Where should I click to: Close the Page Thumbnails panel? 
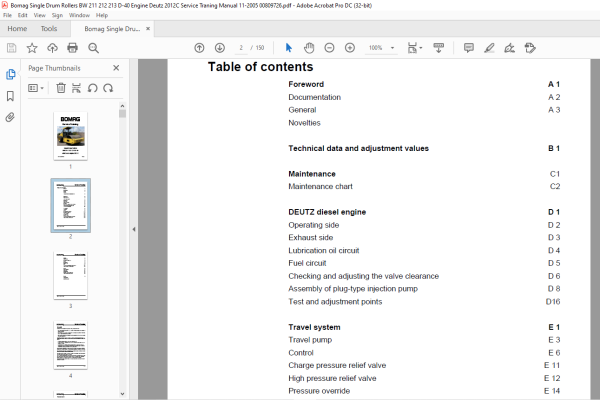point(116,68)
